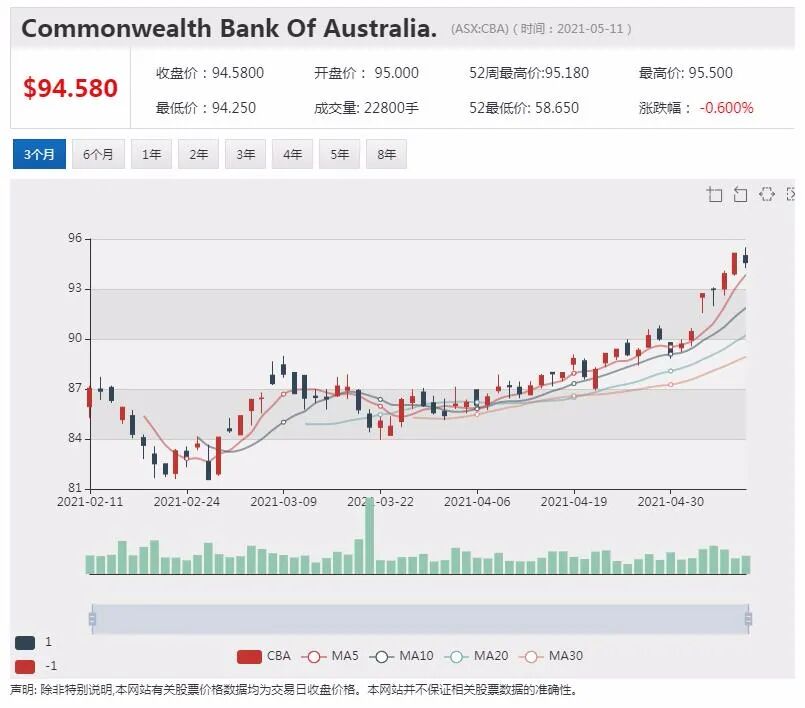
Task: Switch to the 1年 time range
Action: click(151, 154)
